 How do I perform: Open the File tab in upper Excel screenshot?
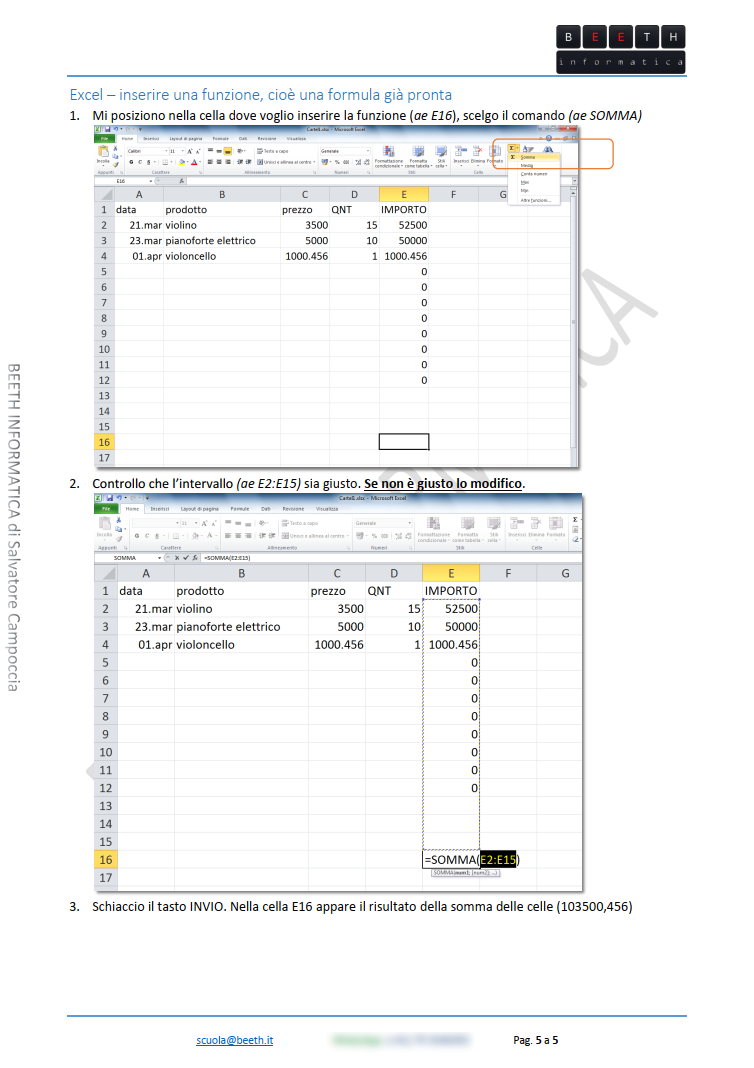tap(104, 139)
